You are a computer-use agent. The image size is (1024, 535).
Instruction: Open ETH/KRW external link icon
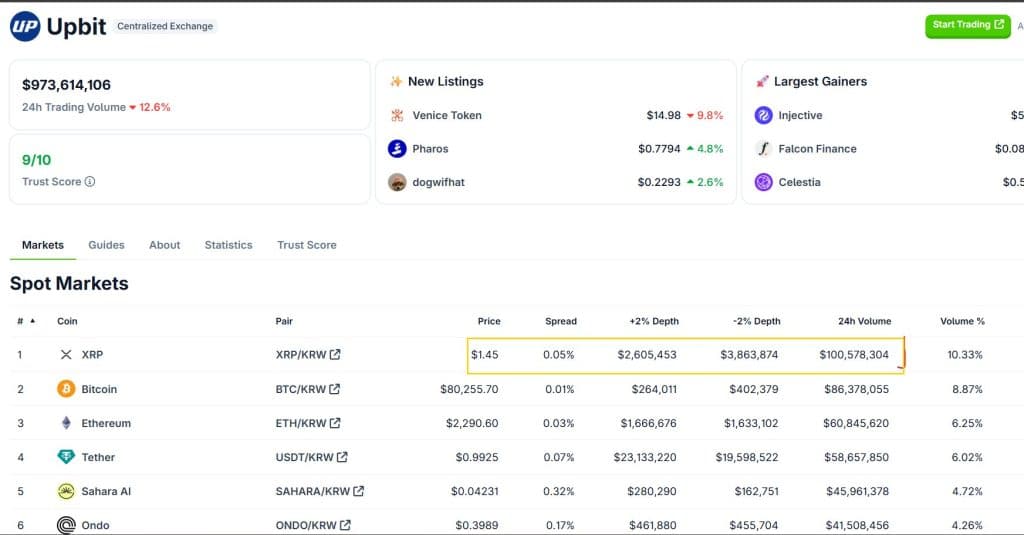point(335,423)
